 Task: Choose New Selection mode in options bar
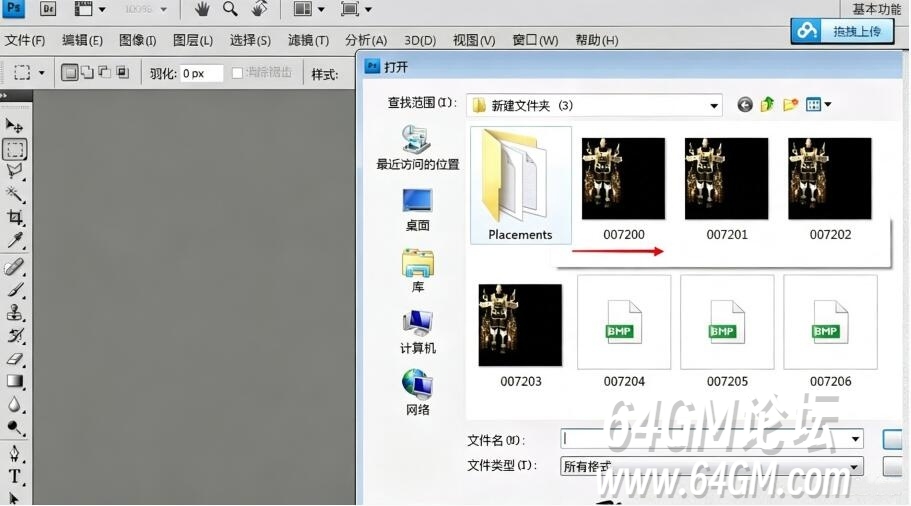[x=69, y=73]
